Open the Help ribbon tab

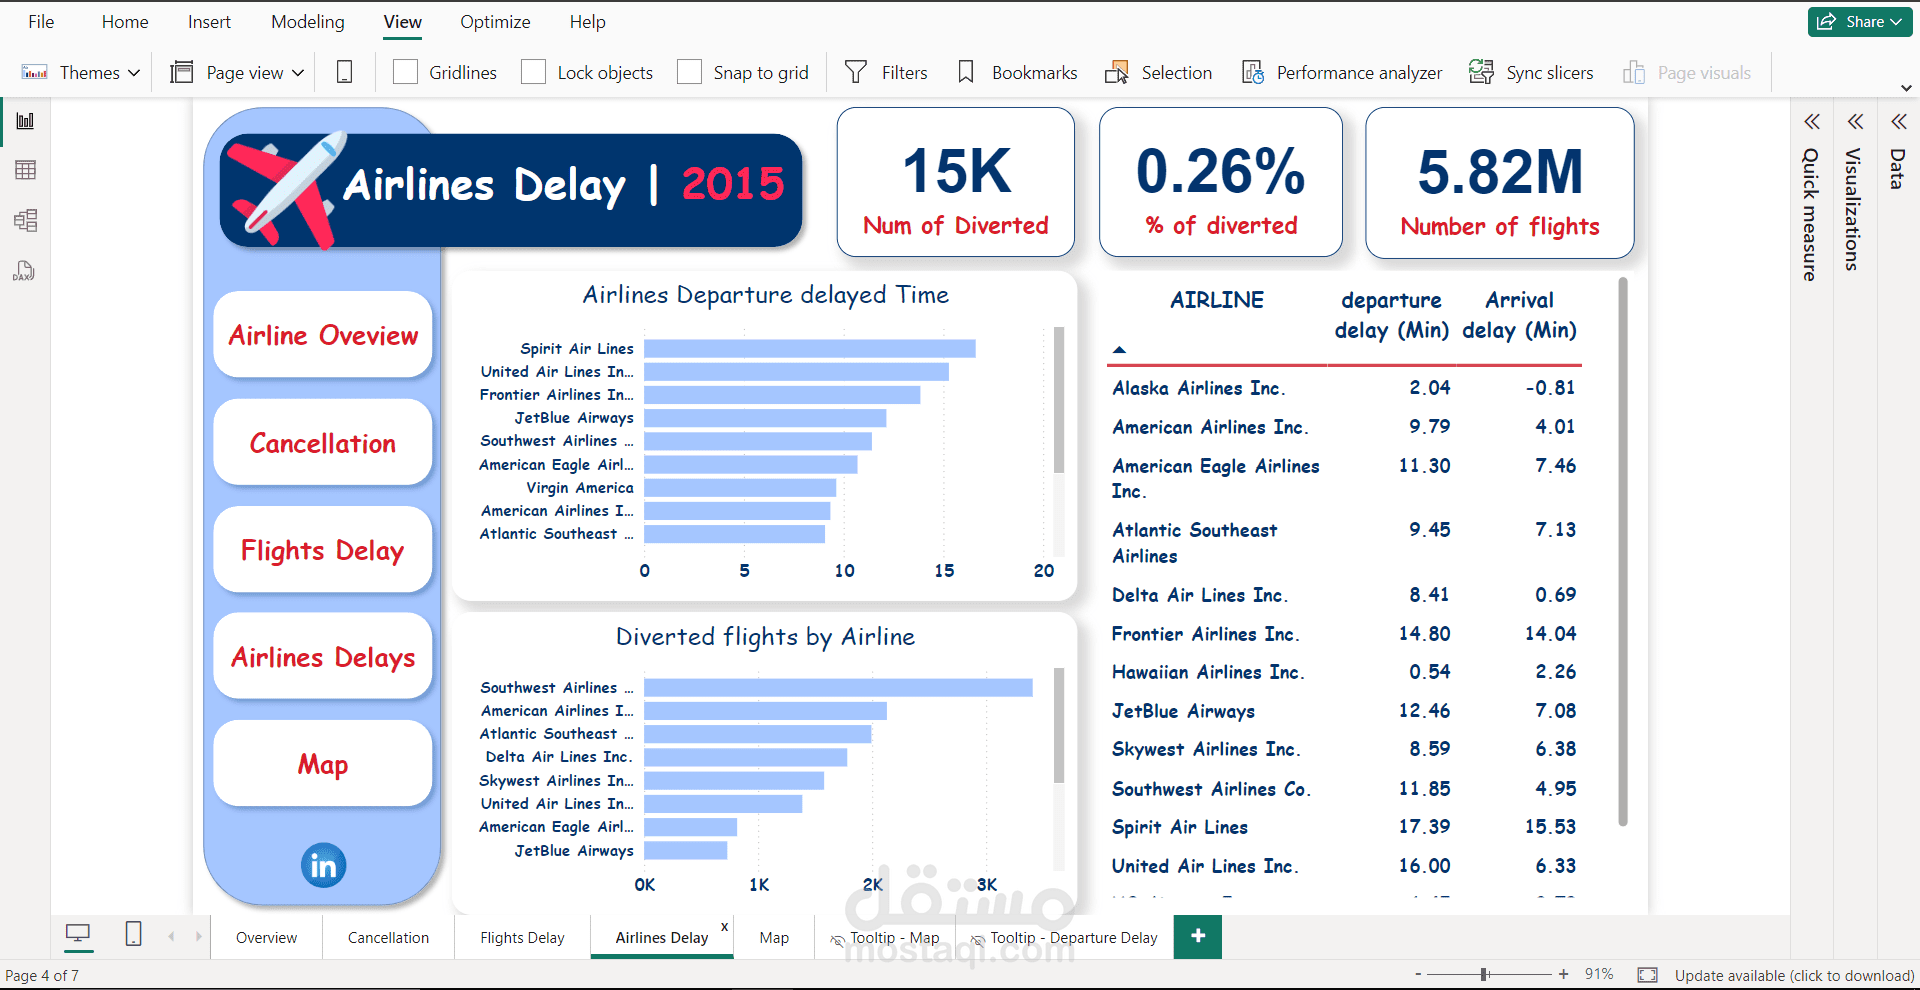click(x=588, y=22)
